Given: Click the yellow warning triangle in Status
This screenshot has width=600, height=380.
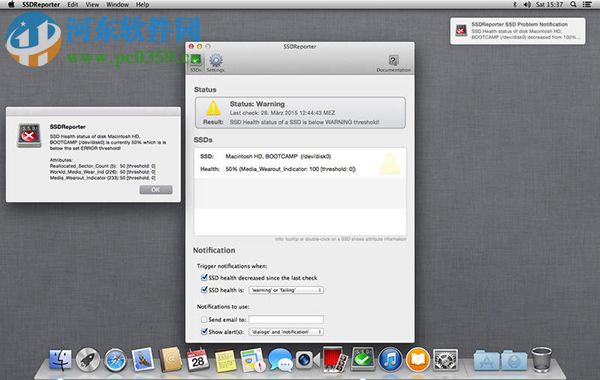Looking at the screenshot, I should click(213, 108).
